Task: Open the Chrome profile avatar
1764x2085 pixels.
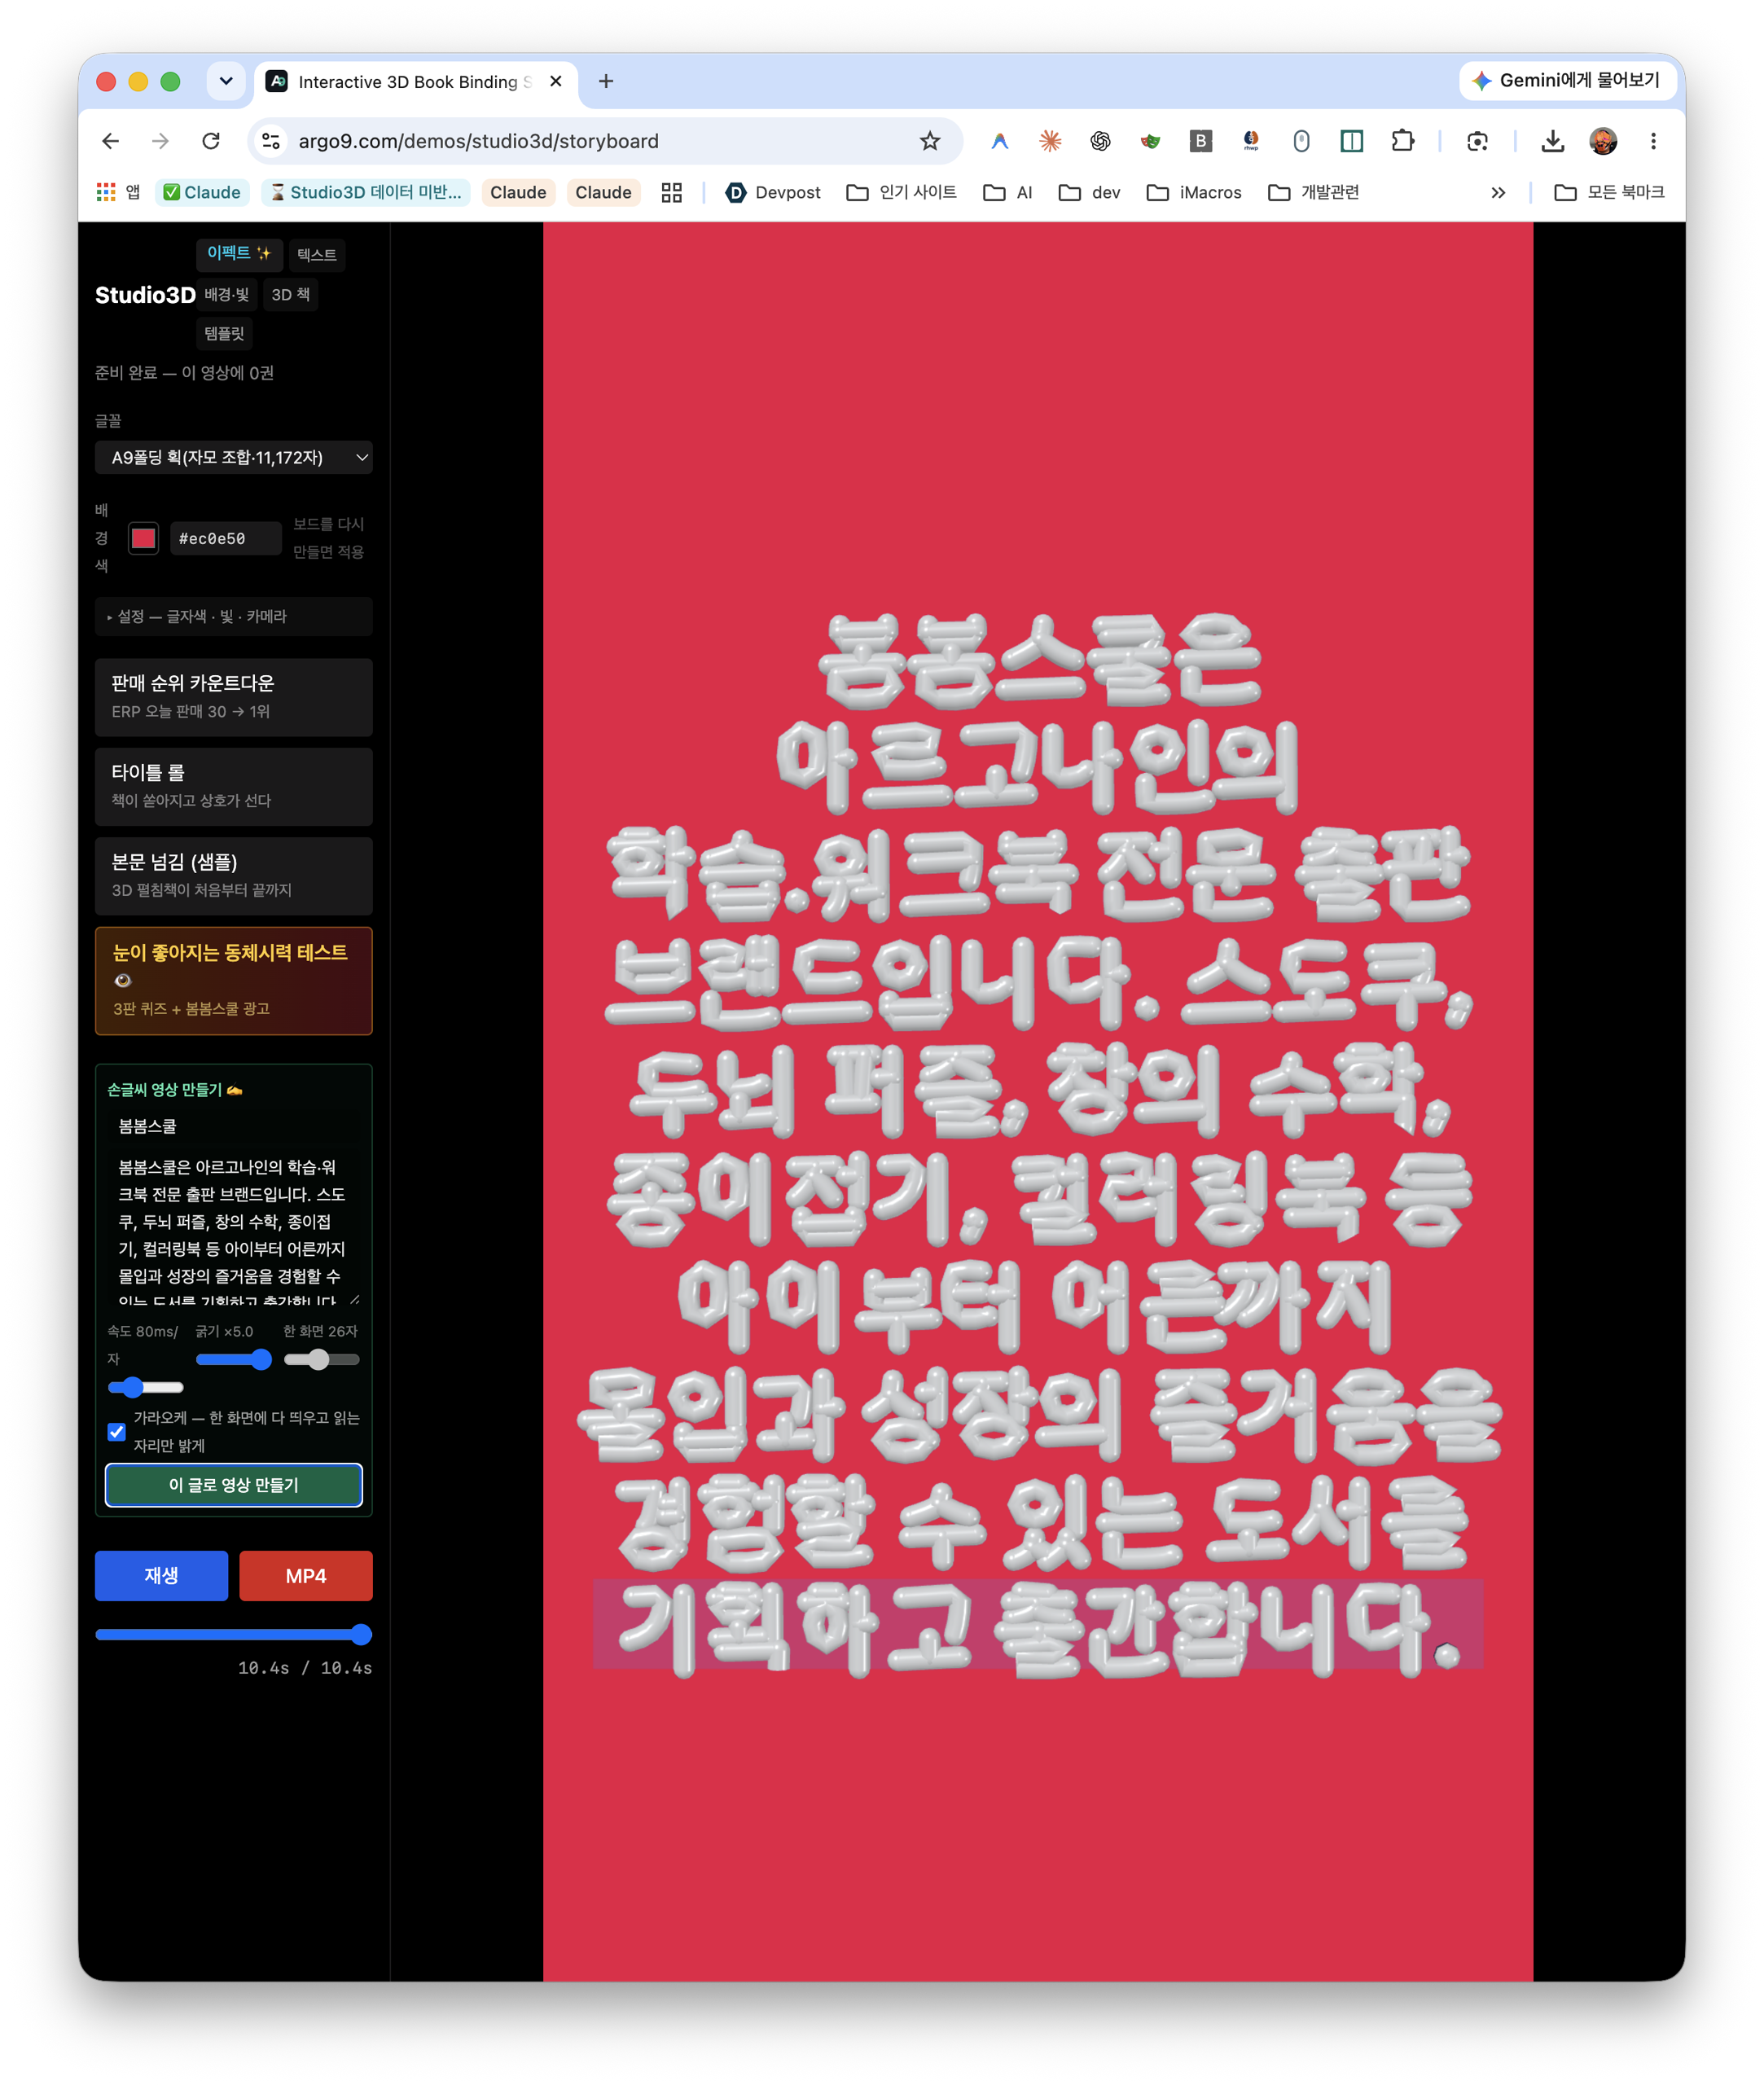Action: click(1603, 141)
